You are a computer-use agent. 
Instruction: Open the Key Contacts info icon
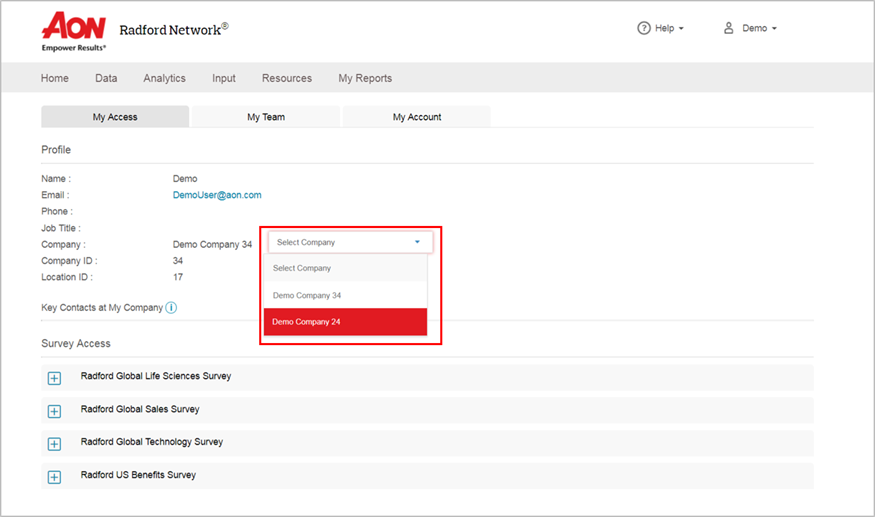coord(171,308)
